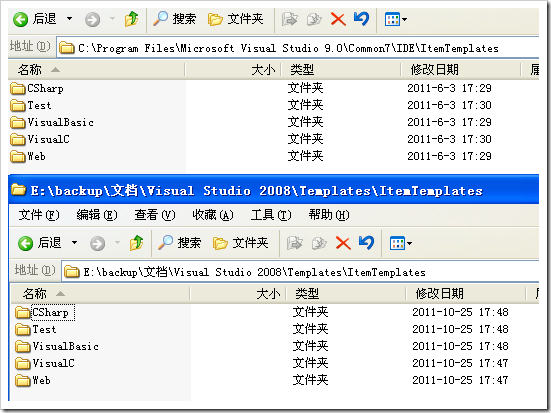Click Forward arrow in upper Explorer window

92,19
